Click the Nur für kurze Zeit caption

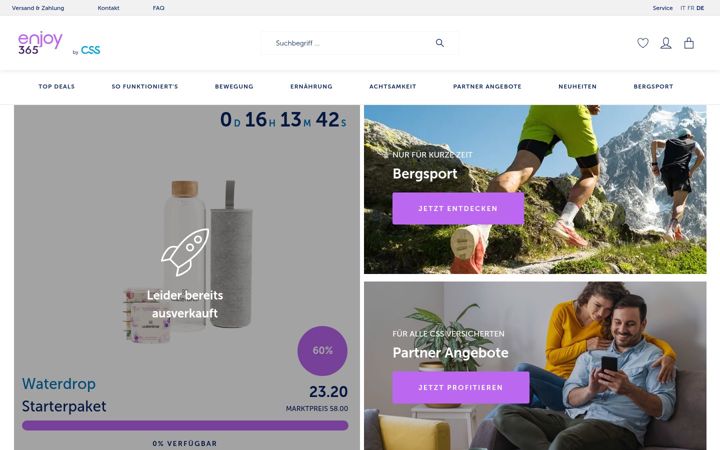[432, 155]
